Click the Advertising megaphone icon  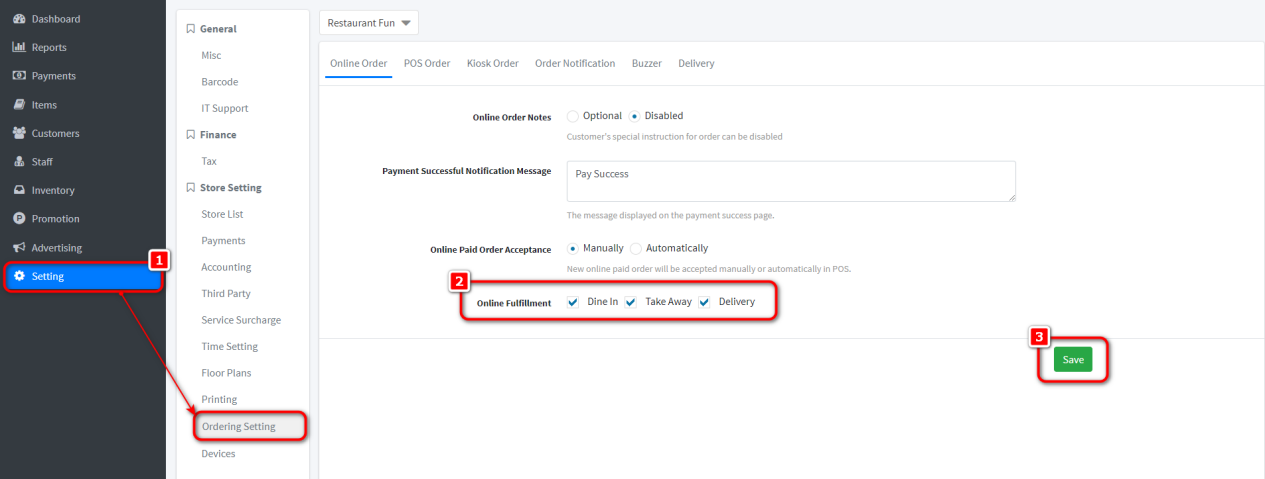pyautogui.click(x=18, y=248)
